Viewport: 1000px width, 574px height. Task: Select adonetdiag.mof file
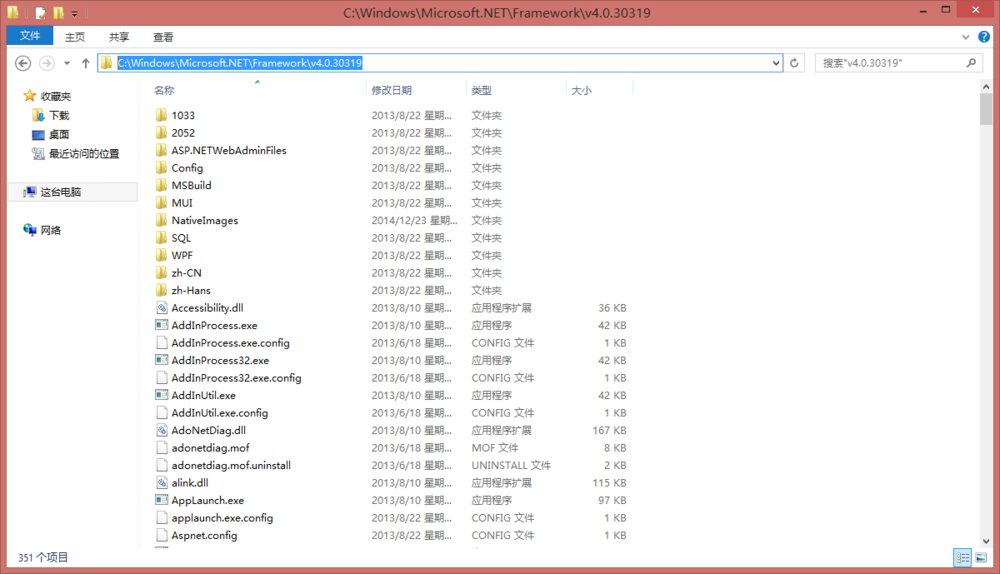(x=210, y=448)
